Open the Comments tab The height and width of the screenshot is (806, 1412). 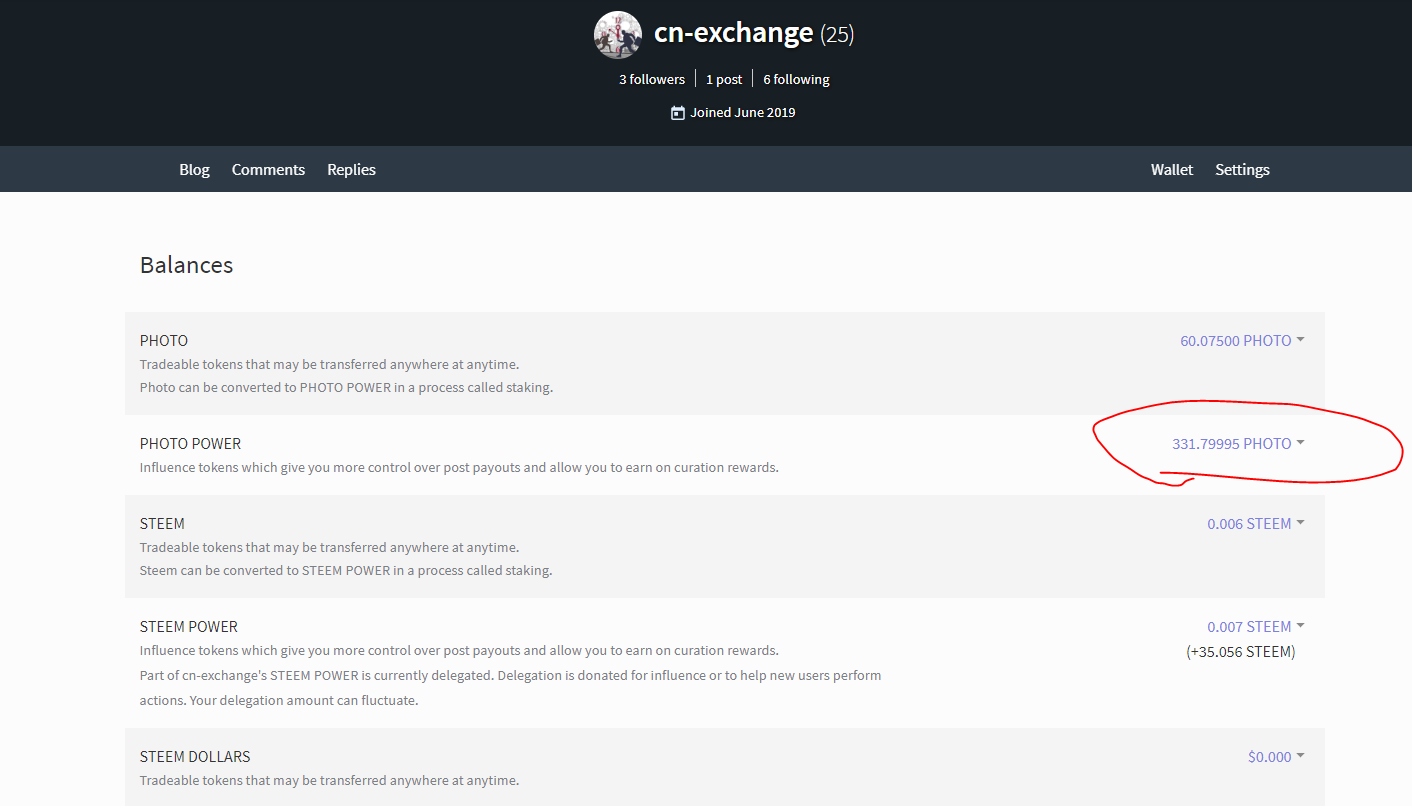pos(268,170)
